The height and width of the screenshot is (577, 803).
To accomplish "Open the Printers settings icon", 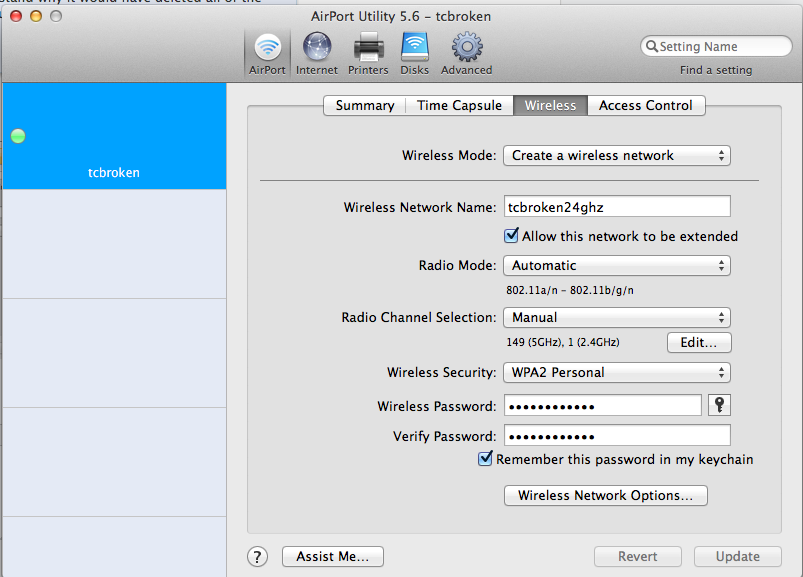I will [368, 54].
